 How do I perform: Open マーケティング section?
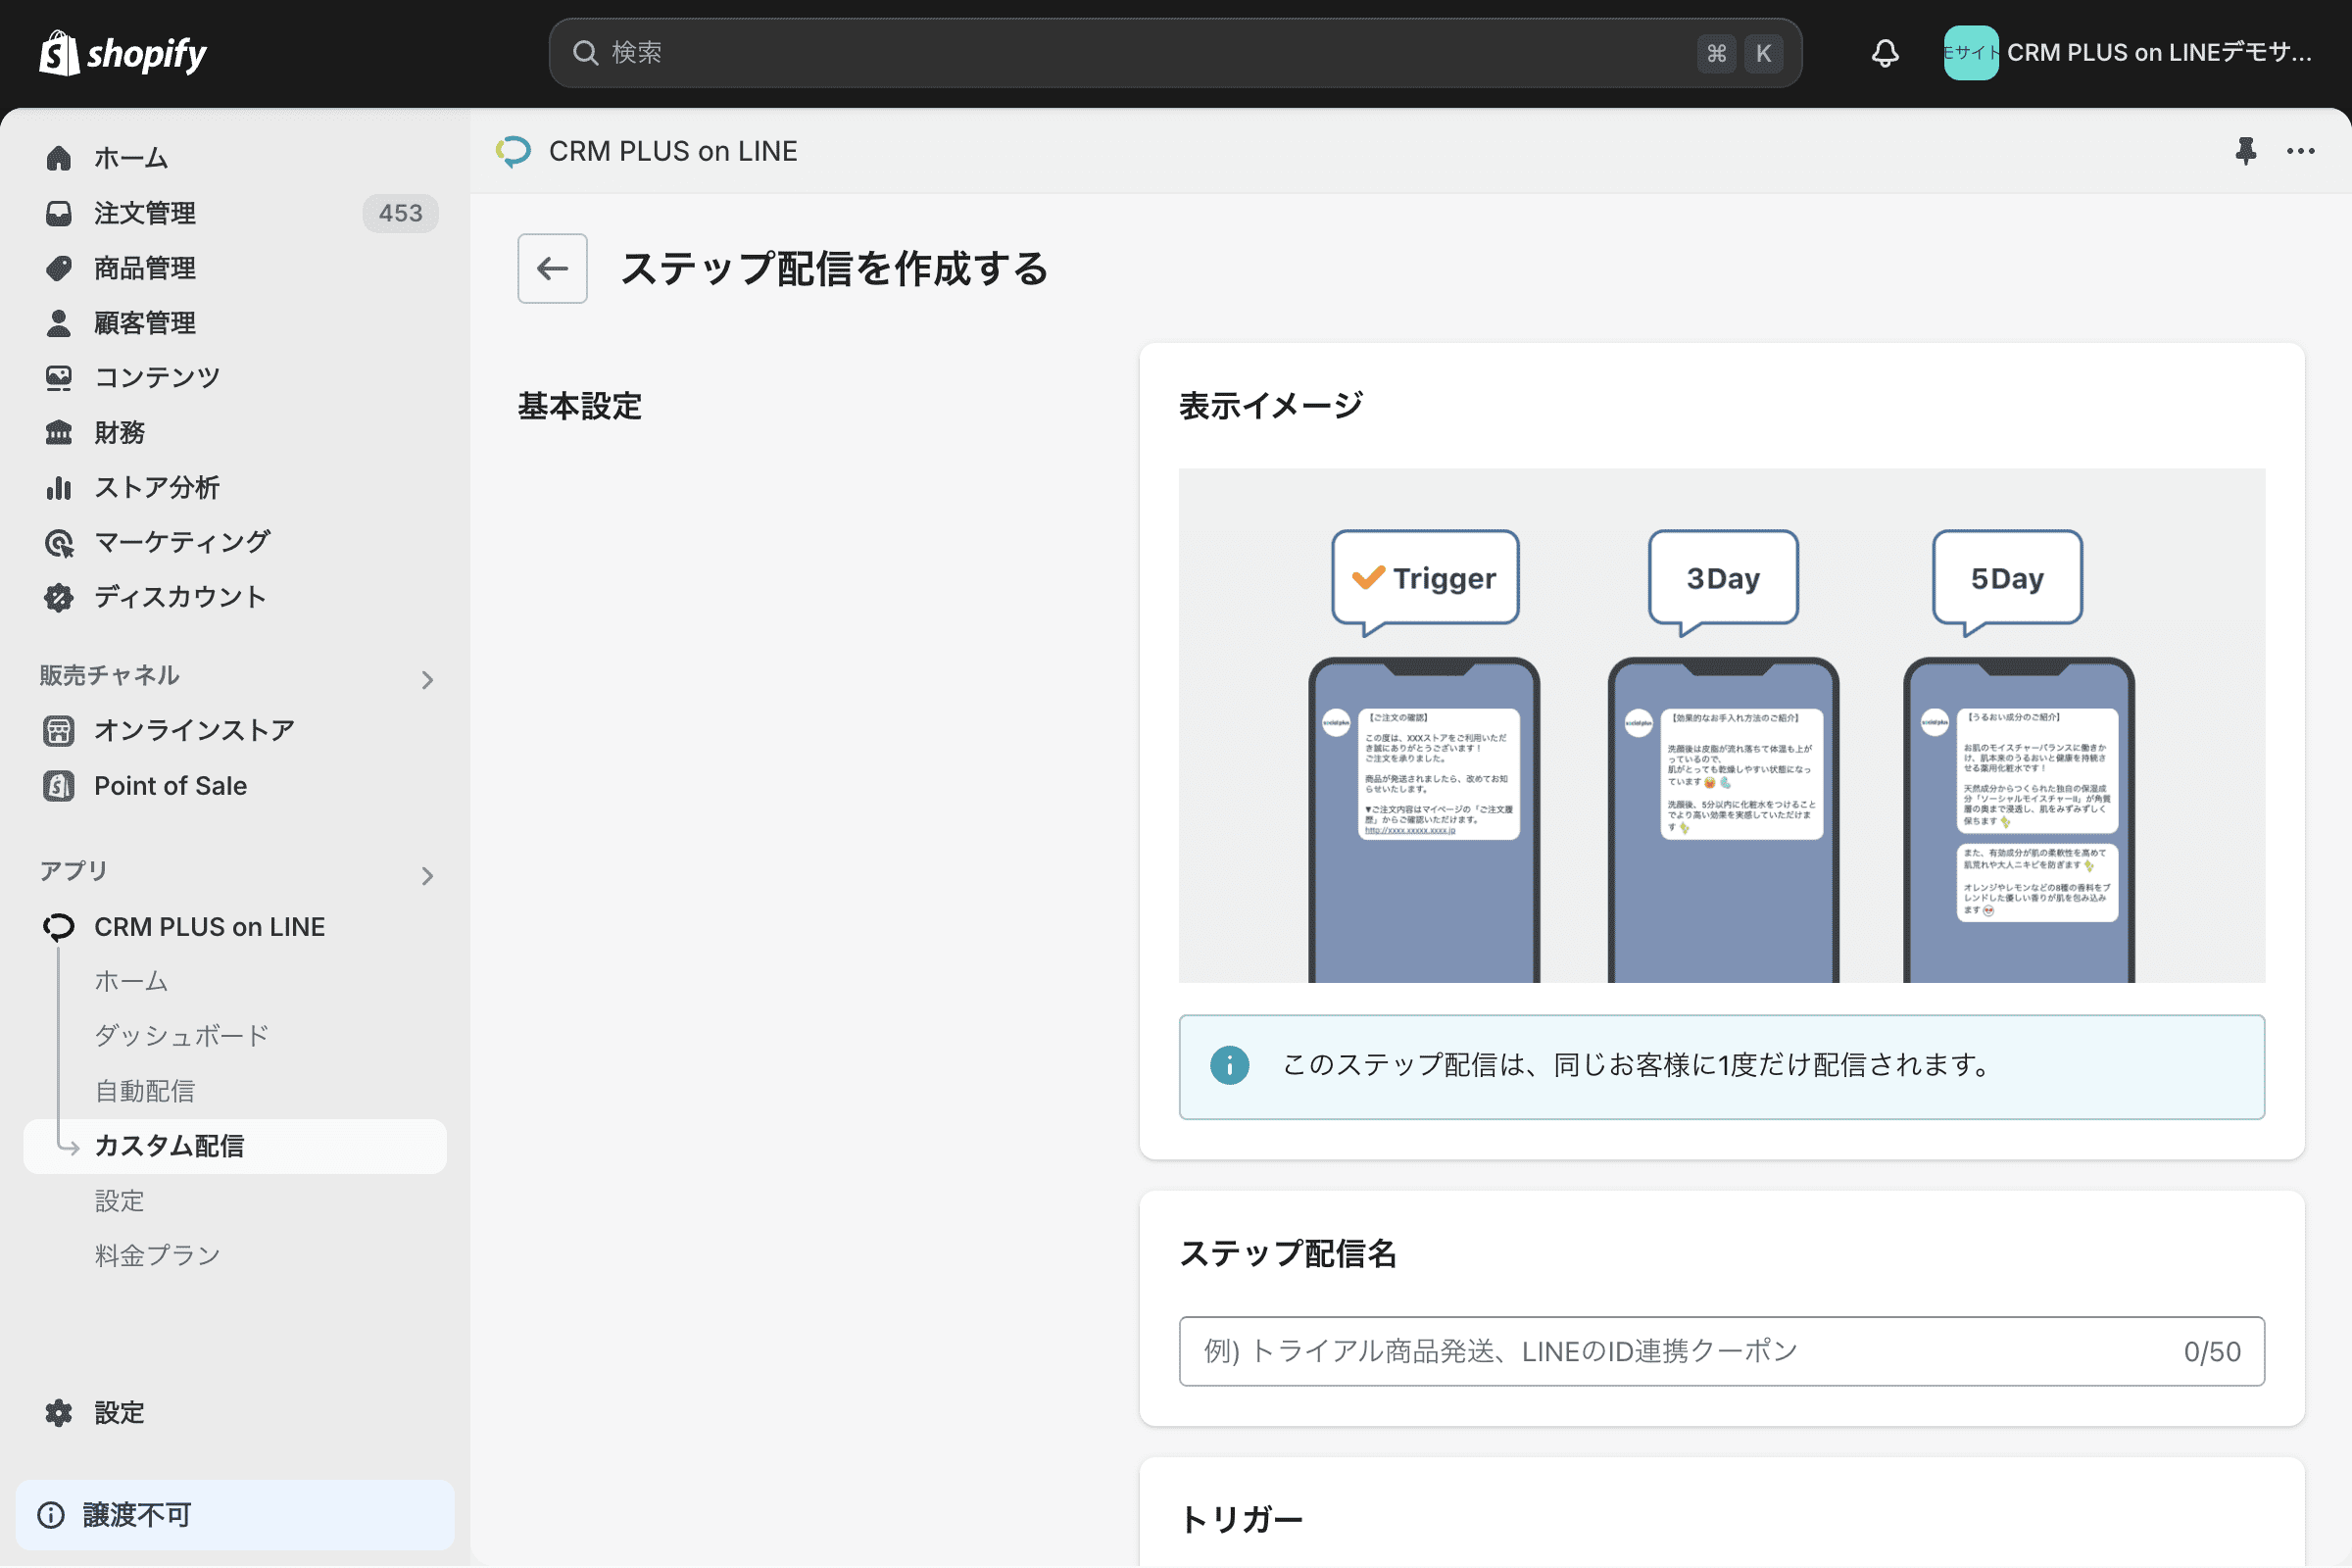point(181,541)
